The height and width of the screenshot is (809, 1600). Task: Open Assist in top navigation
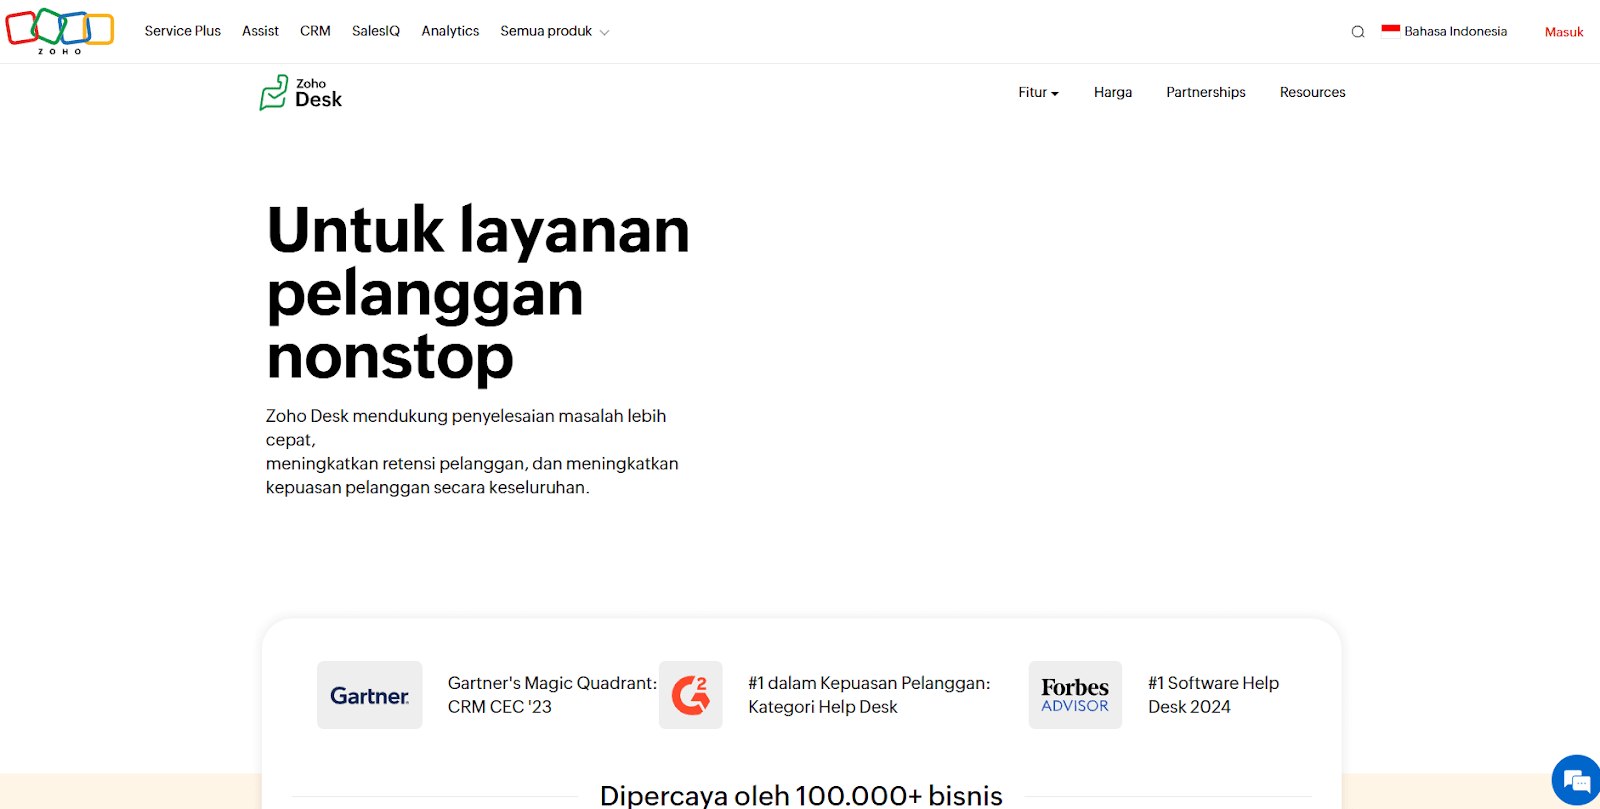tap(260, 31)
